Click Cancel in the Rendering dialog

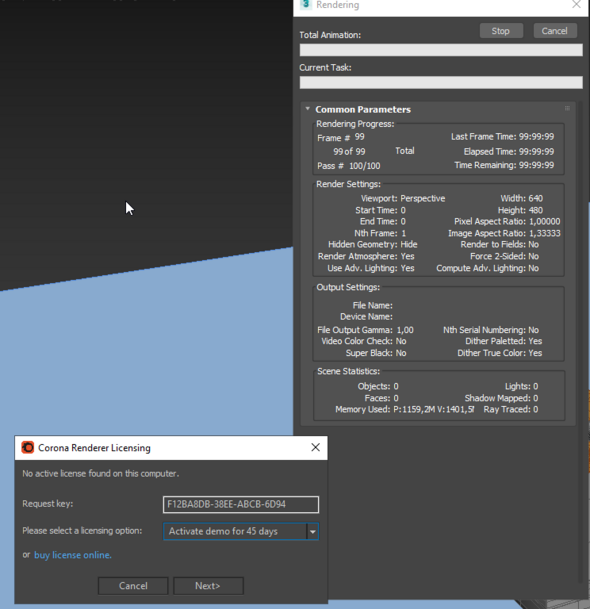click(555, 31)
